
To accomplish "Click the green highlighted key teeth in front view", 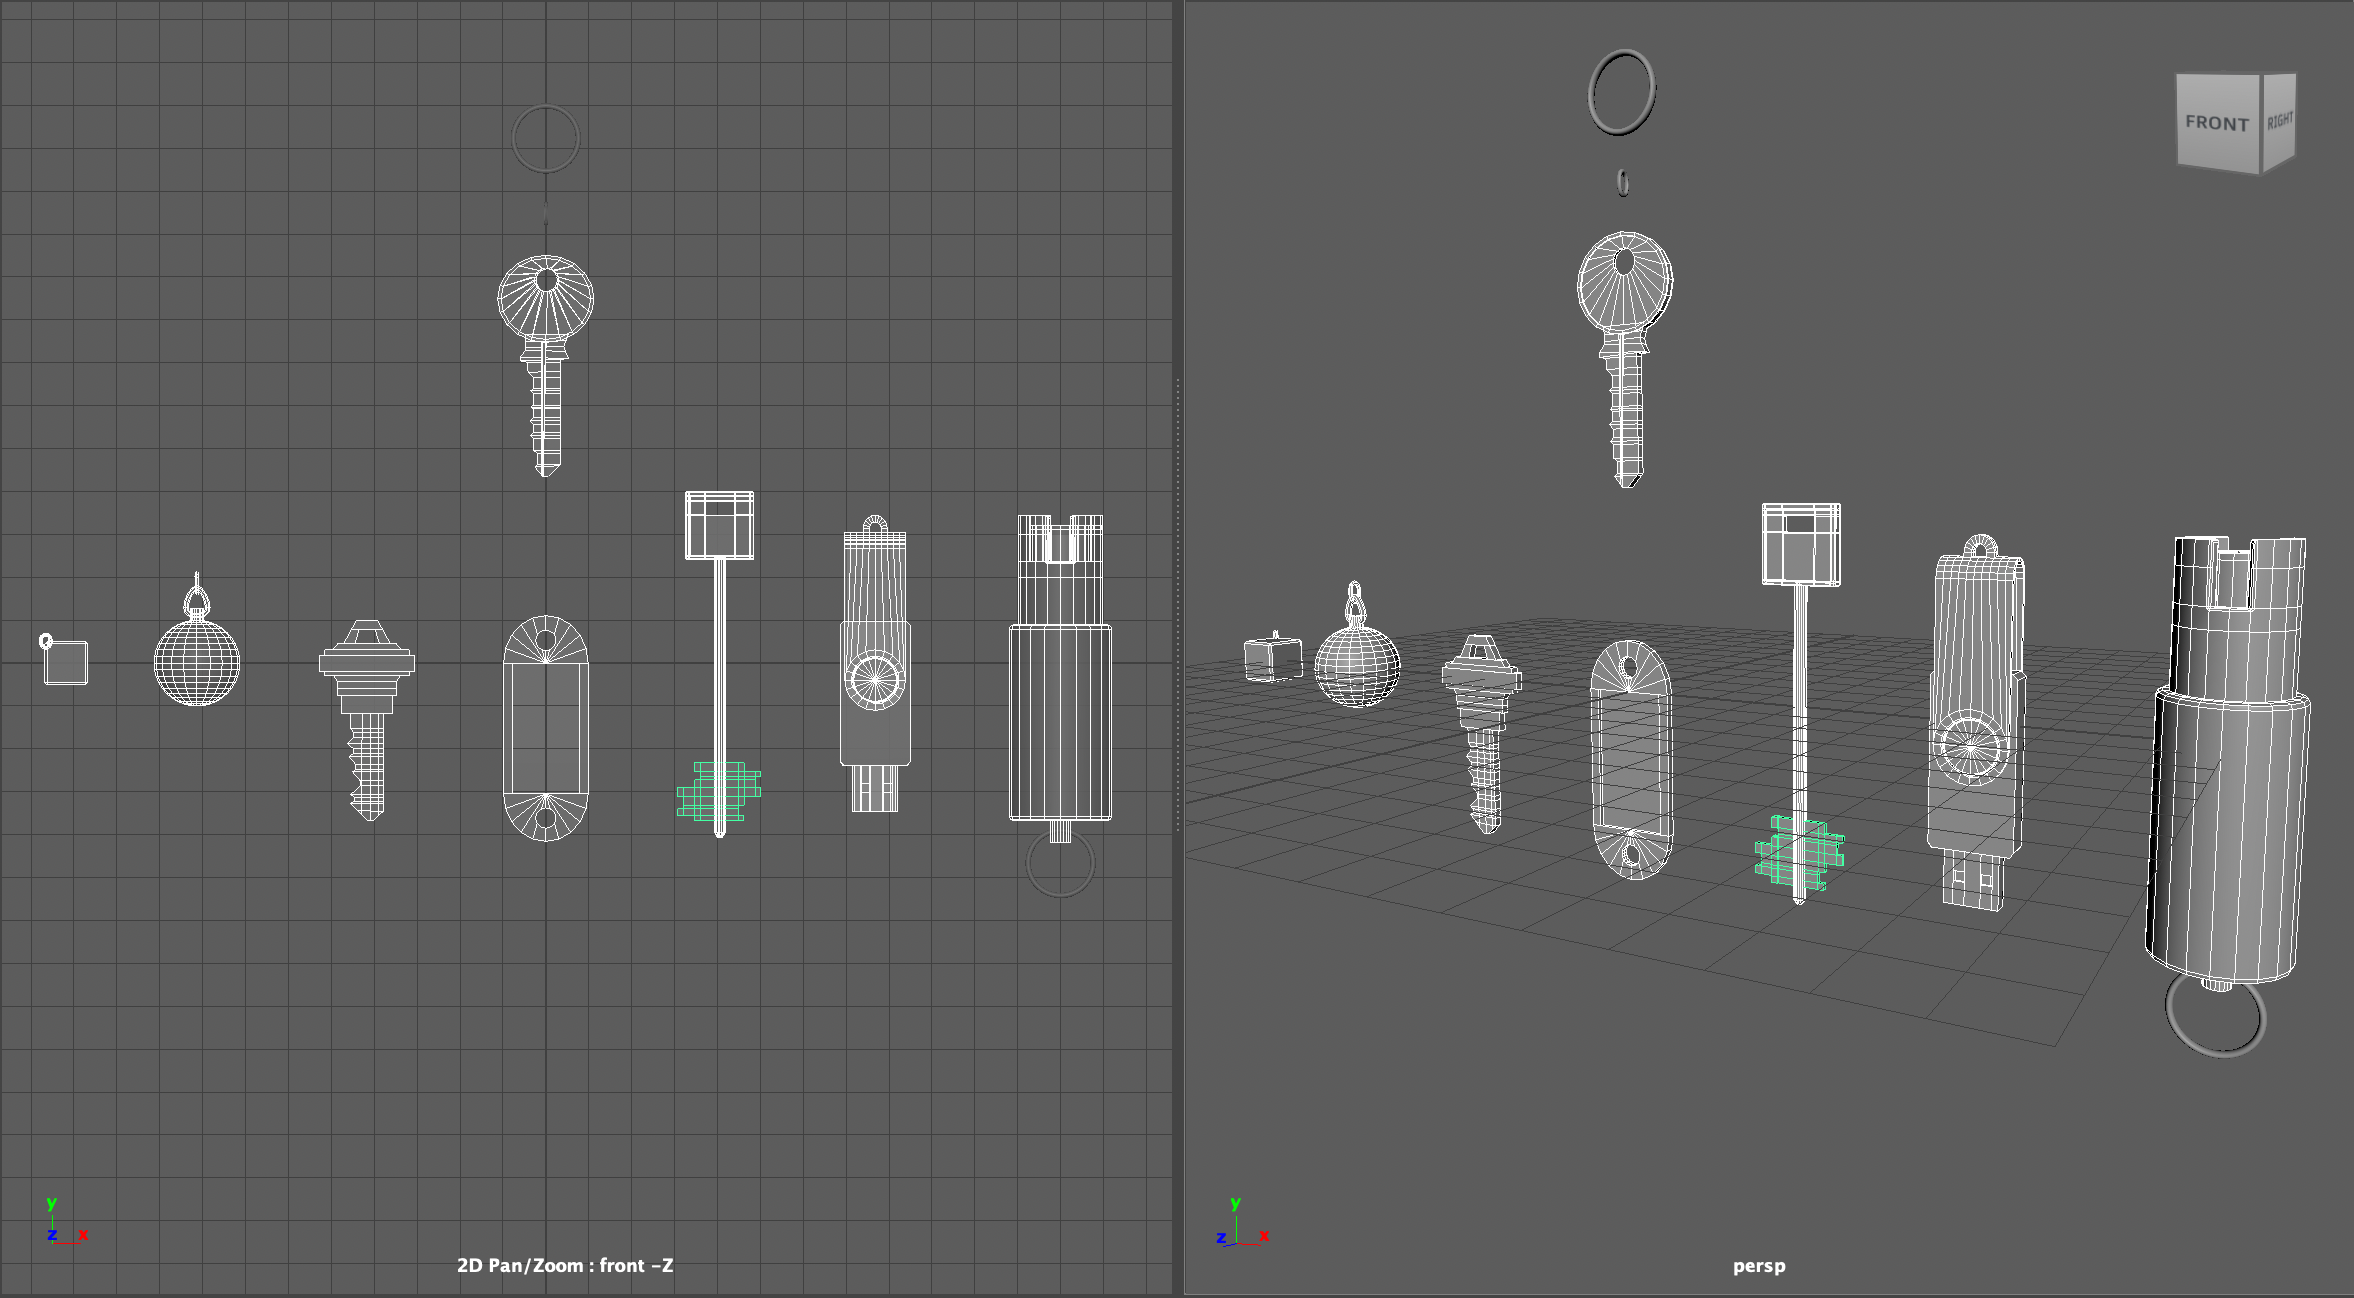I will tap(719, 791).
